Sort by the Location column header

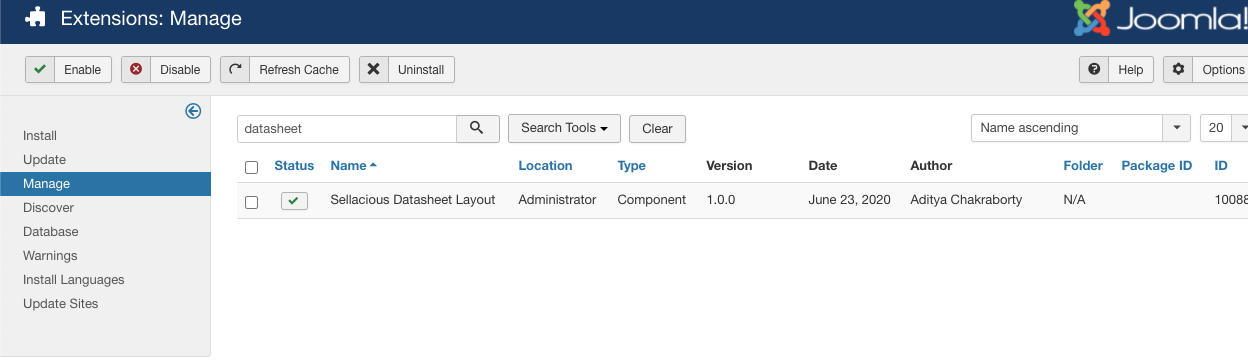[545, 166]
